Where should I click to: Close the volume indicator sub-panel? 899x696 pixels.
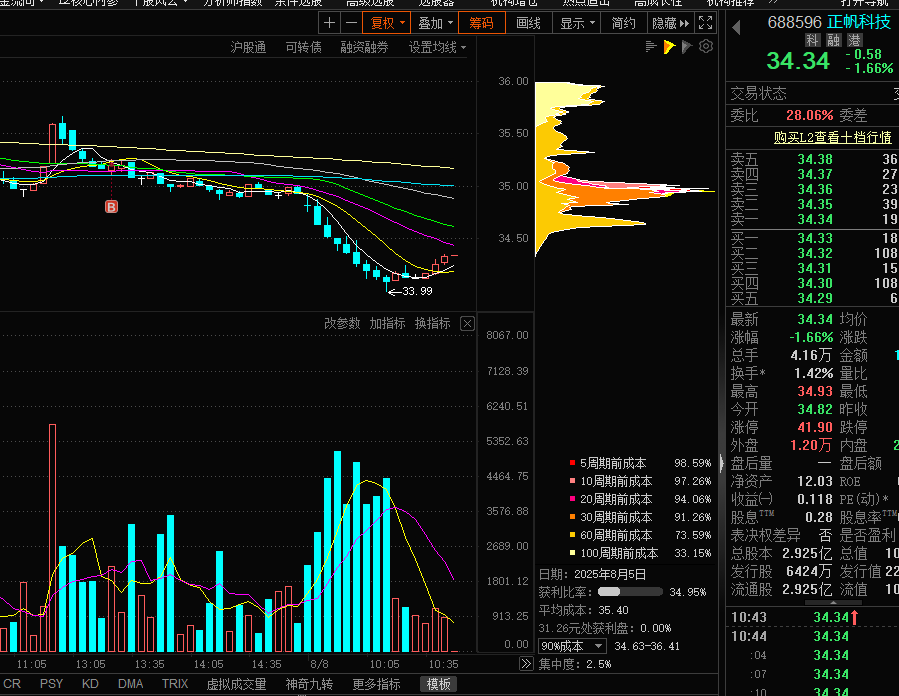coord(467,323)
